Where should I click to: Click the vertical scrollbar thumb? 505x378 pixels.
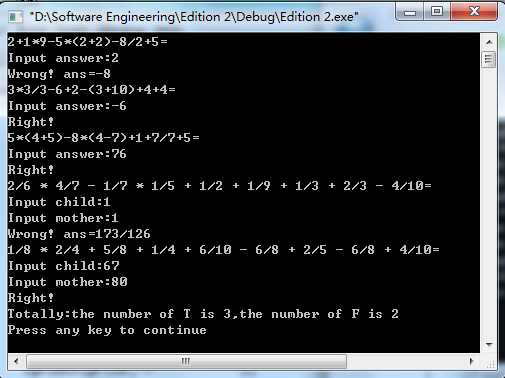click(489, 60)
